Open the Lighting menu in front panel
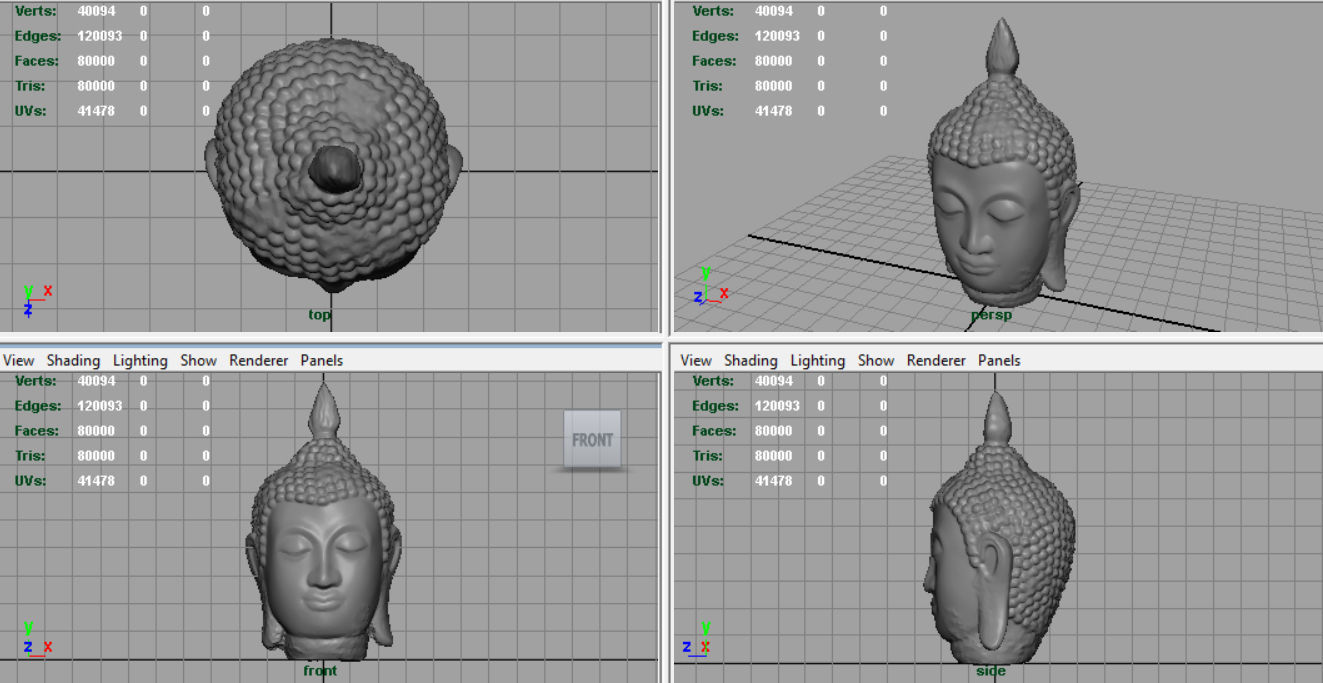The height and width of the screenshot is (683, 1323). tap(140, 360)
